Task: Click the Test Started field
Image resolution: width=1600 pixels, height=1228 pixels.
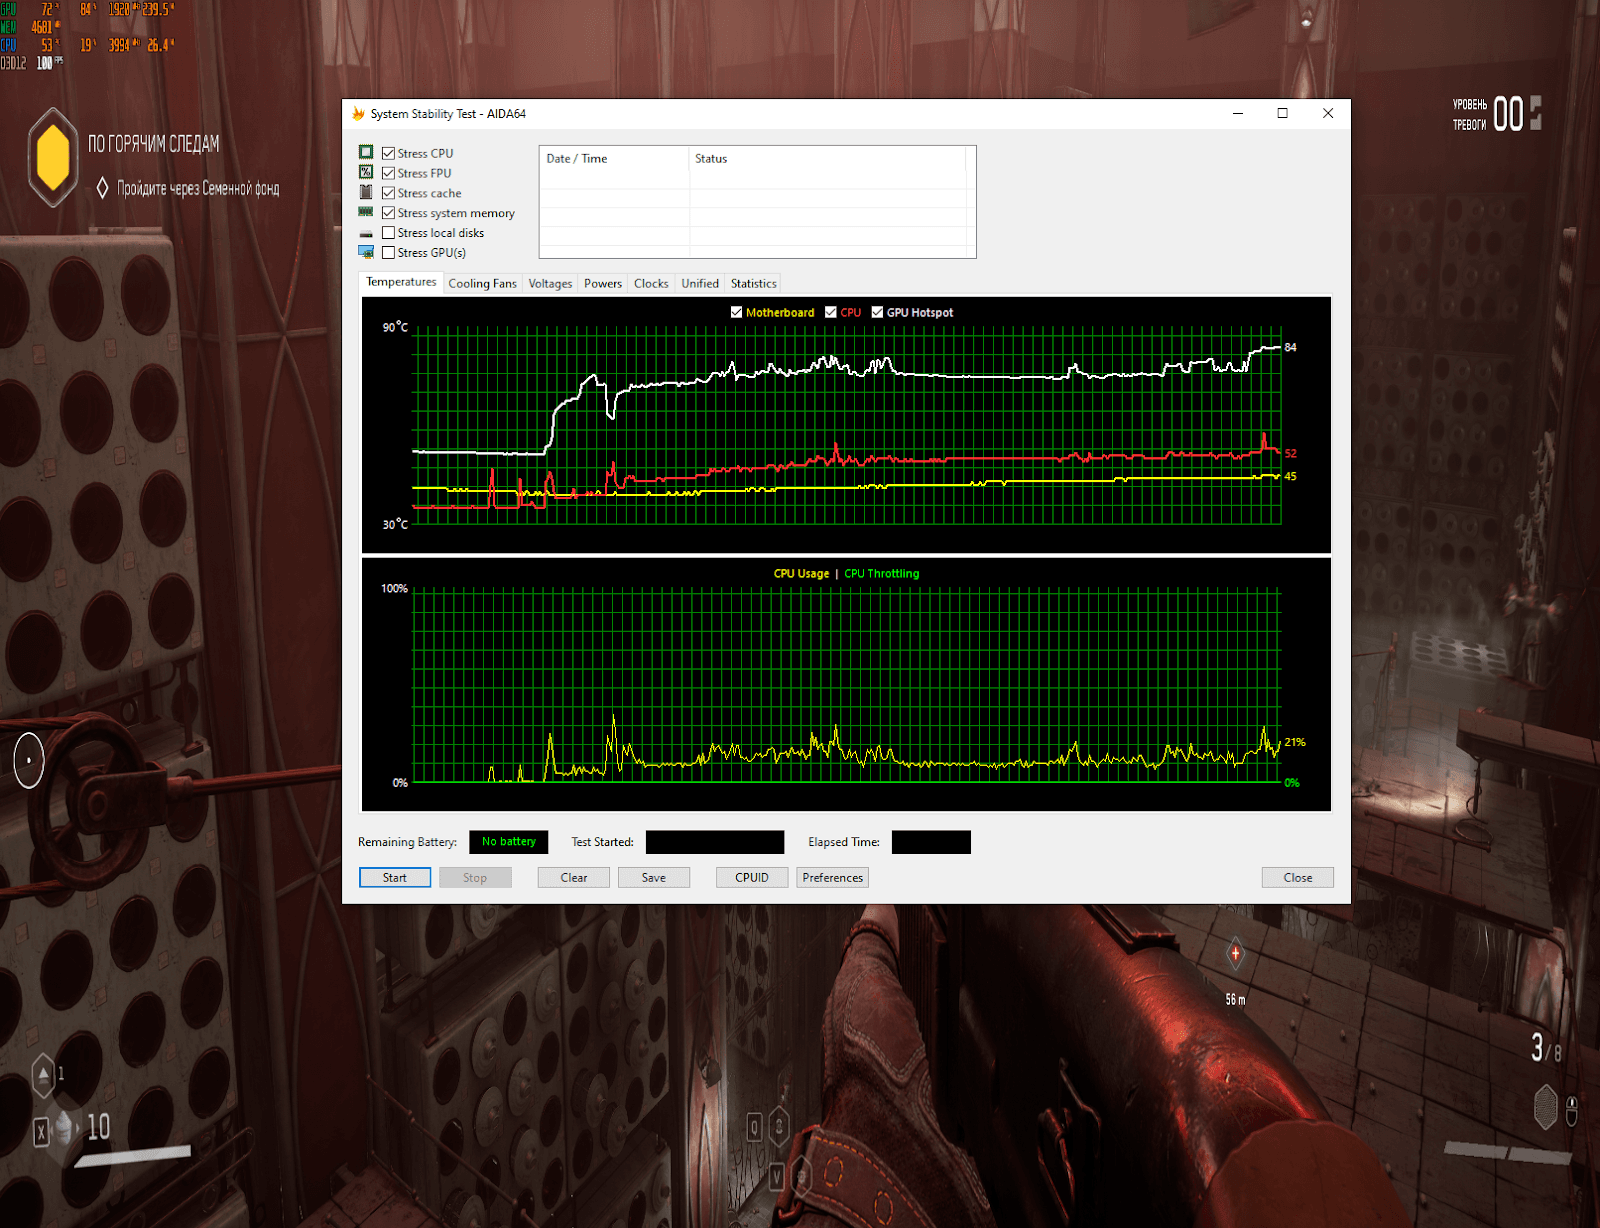Action: point(715,842)
